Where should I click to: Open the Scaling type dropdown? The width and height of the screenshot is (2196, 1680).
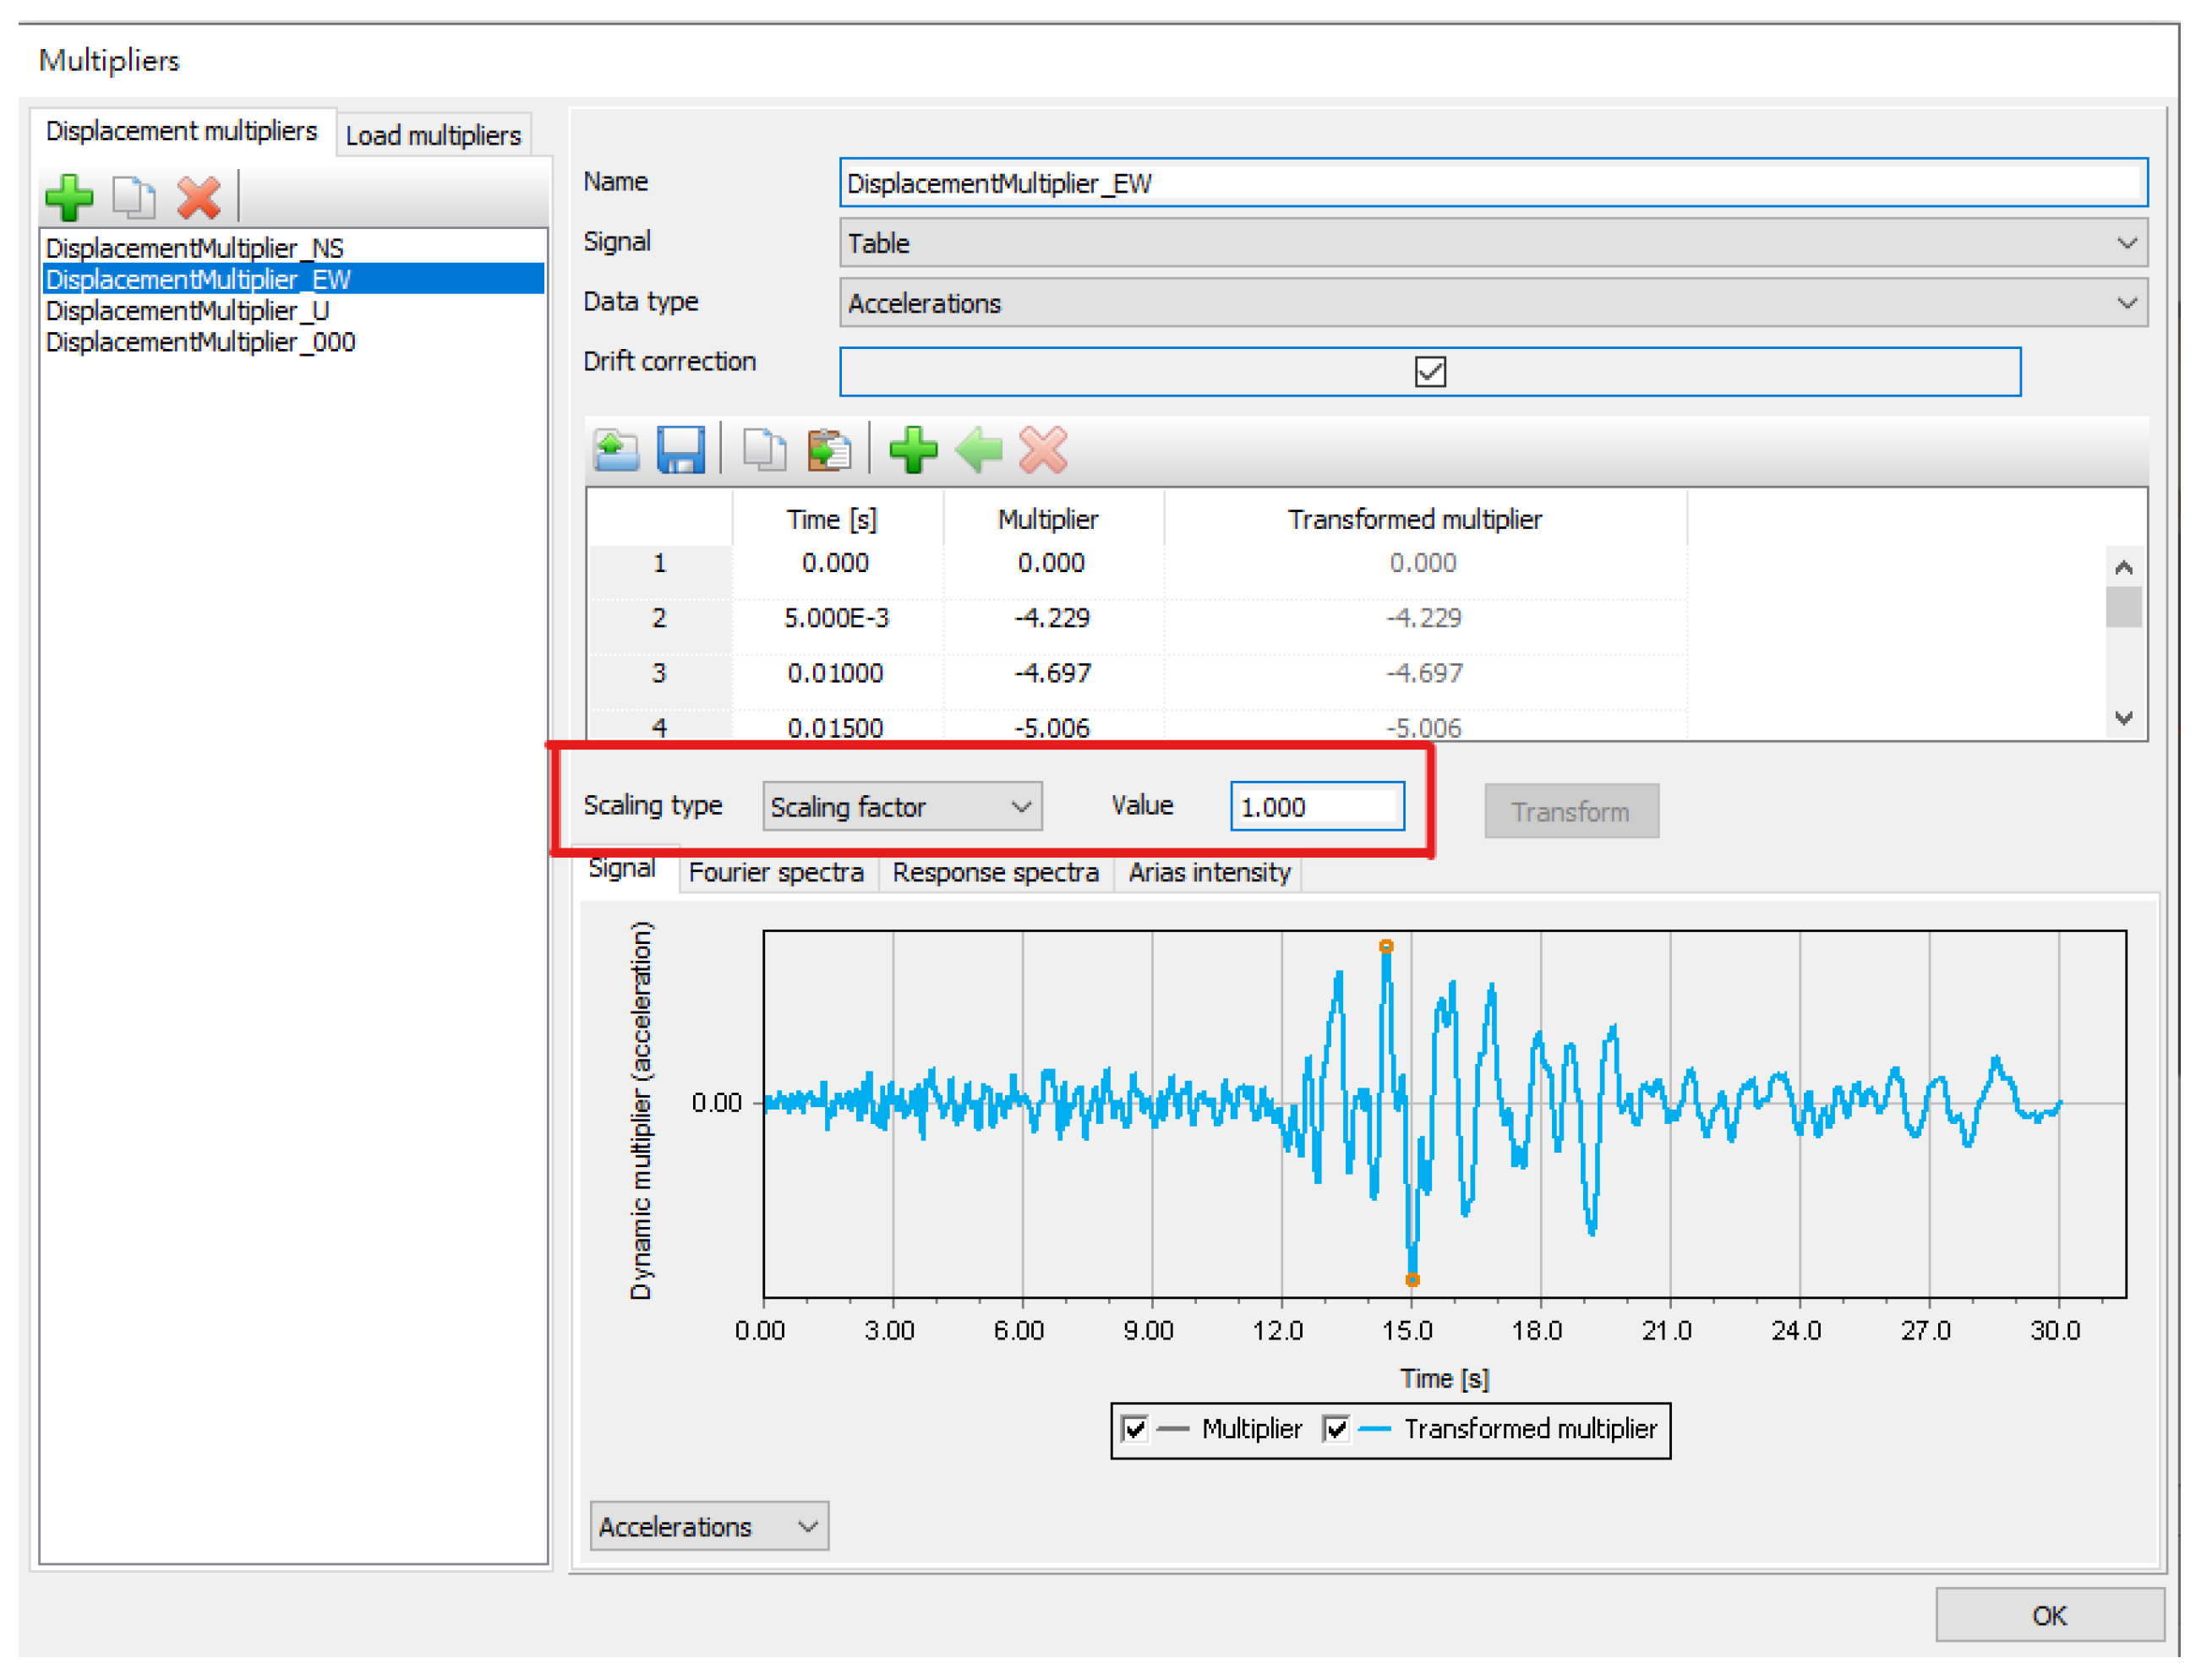click(x=901, y=807)
